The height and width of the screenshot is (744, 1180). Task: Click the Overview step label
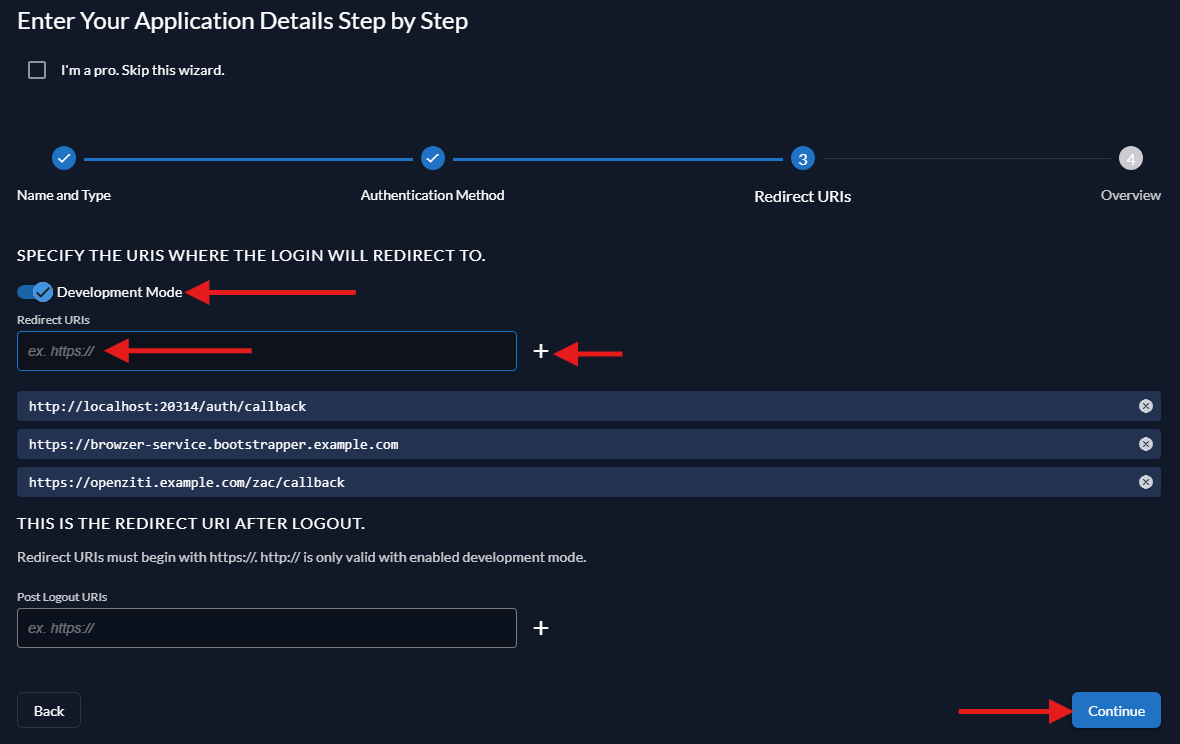[1130, 195]
